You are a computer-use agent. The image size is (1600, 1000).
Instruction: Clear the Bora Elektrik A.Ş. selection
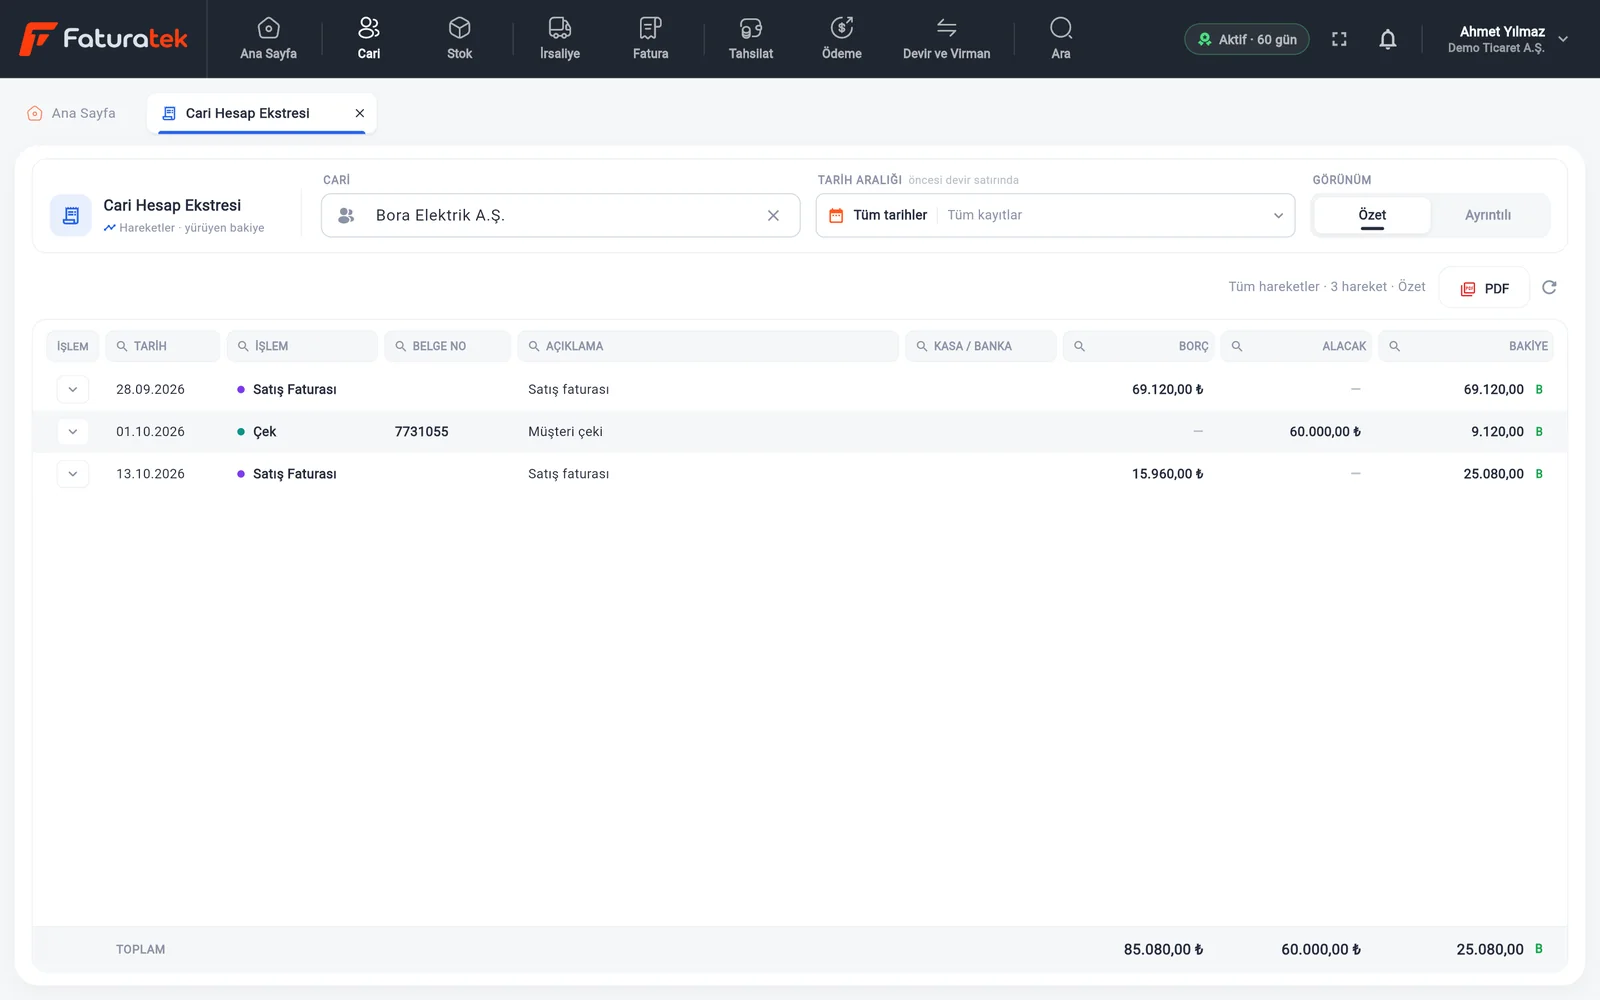coord(773,216)
